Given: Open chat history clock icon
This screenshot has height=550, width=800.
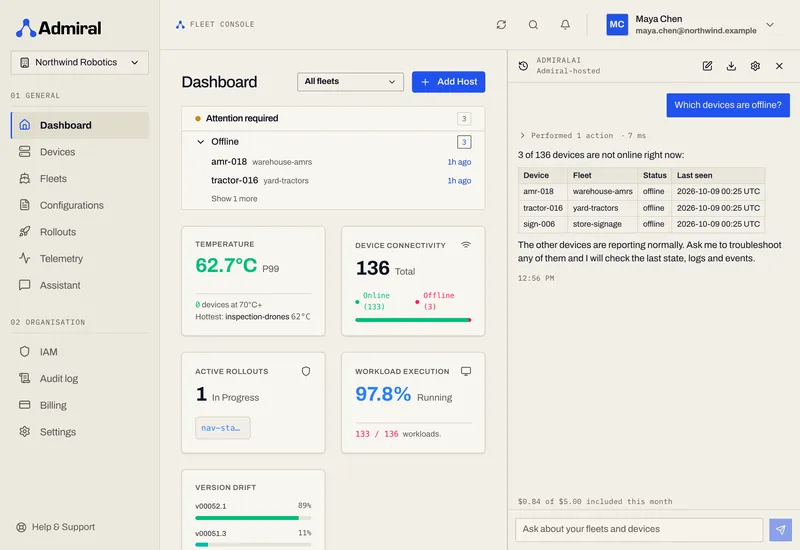Looking at the screenshot, I should click(523, 66).
